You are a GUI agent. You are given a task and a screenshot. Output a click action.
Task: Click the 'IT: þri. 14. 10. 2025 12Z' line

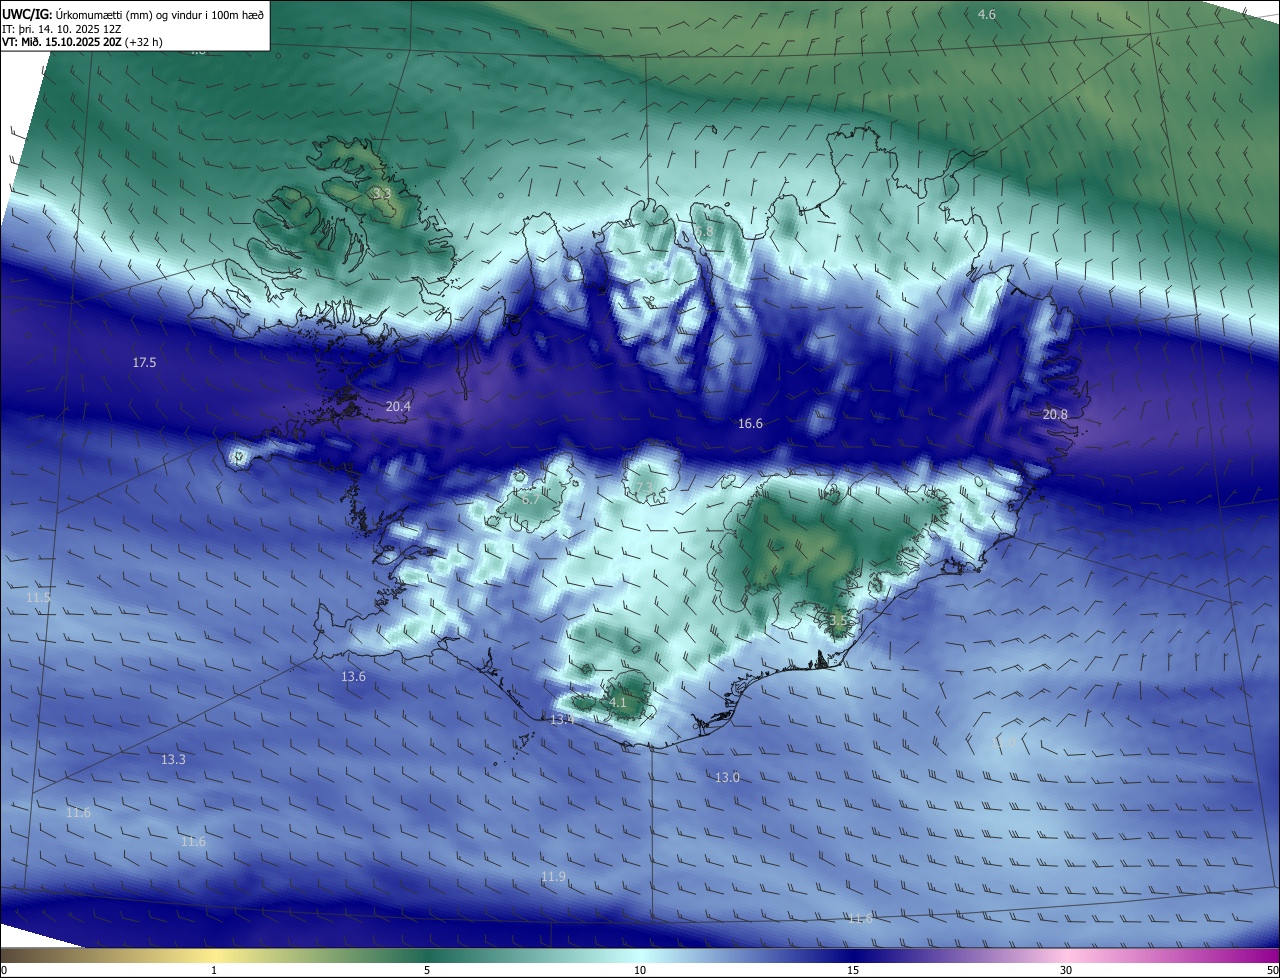(62, 29)
